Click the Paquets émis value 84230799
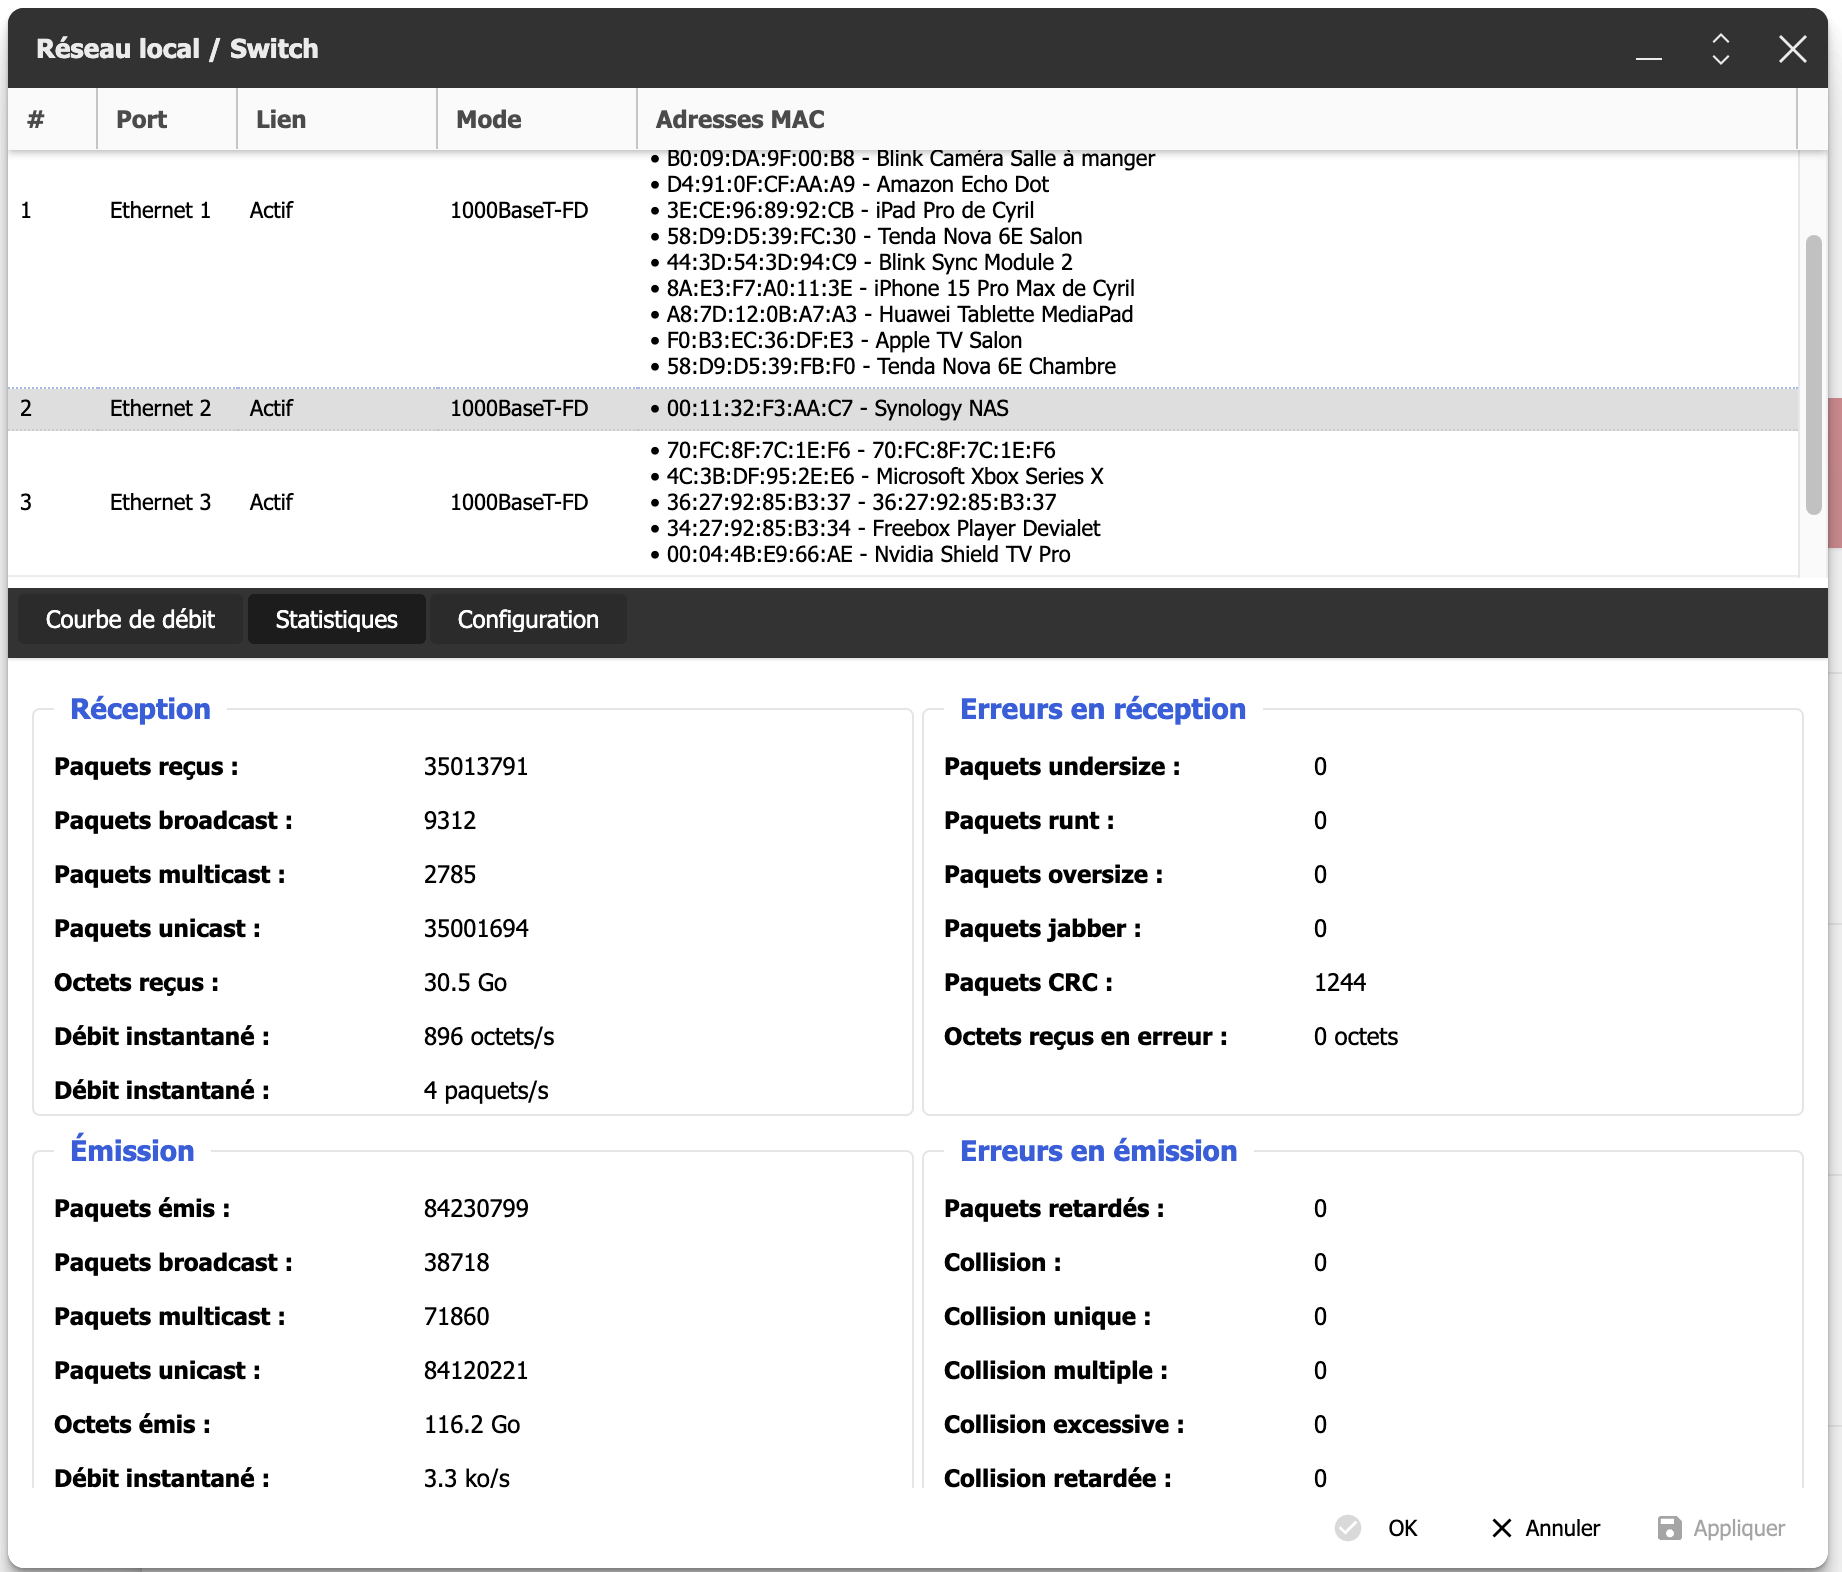 476,1208
